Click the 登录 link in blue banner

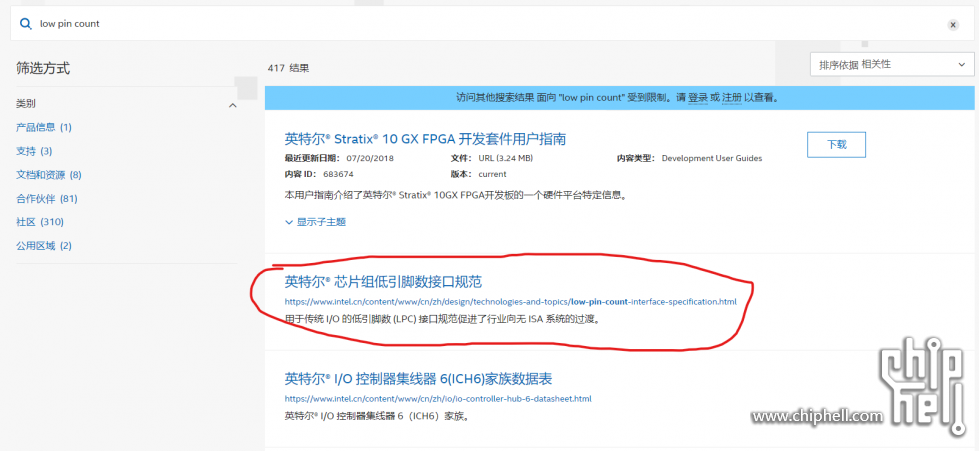(697, 98)
